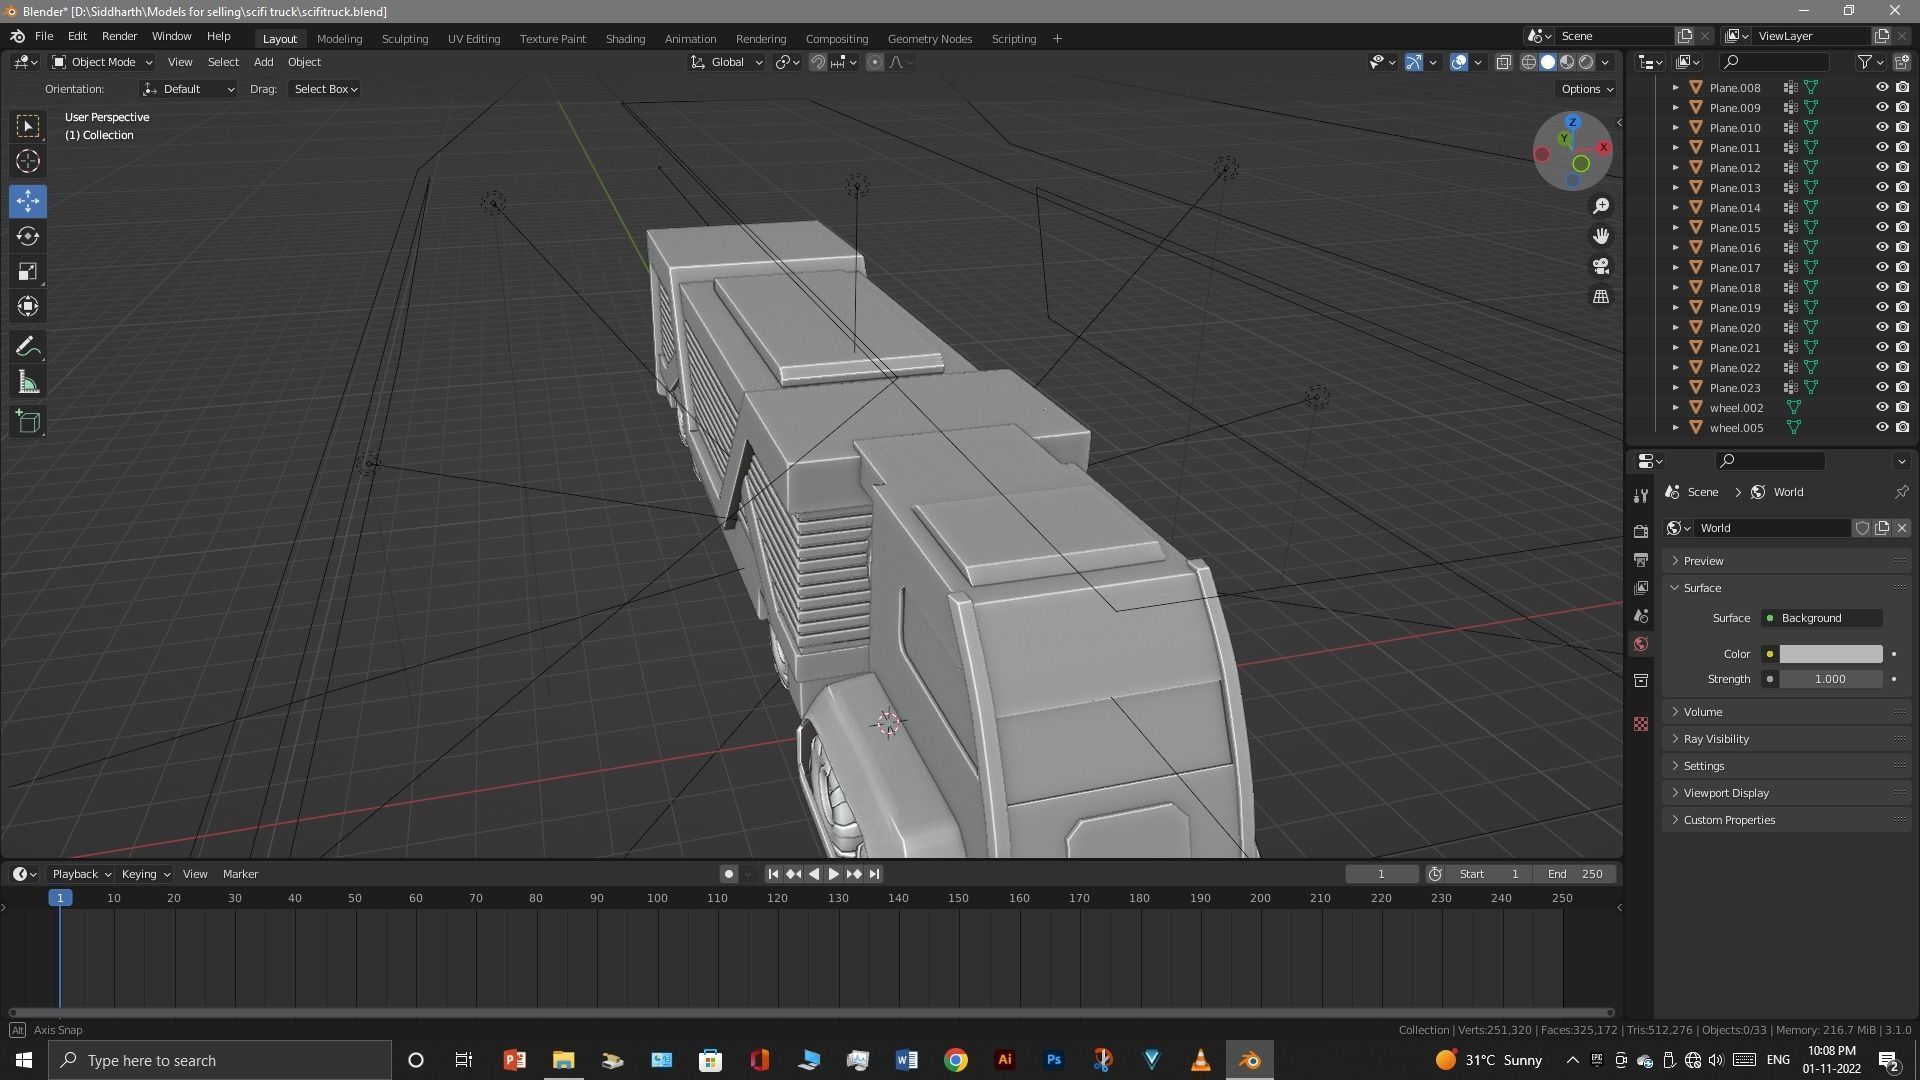The width and height of the screenshot is (1920, 1080).
Task: Activate the Move tool
Action: pyautogui.click(x=28, y=201)
